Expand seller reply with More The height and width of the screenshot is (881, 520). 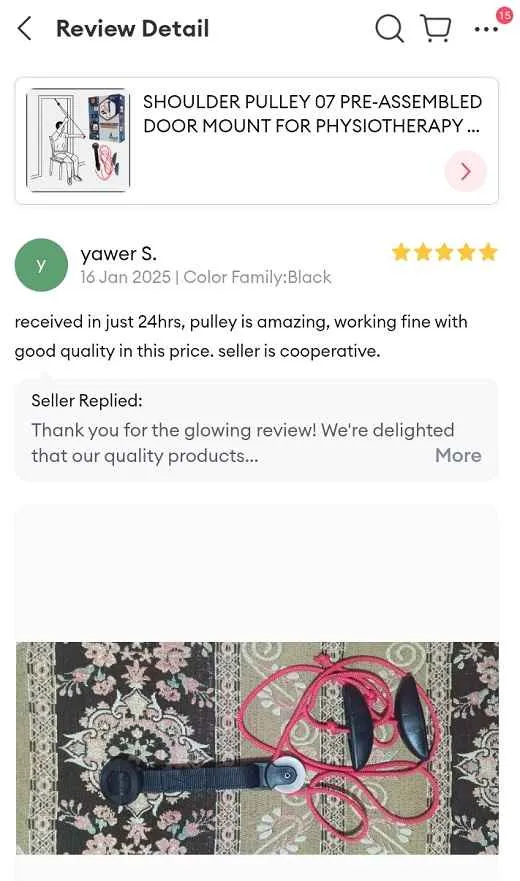tap(458, 455)
